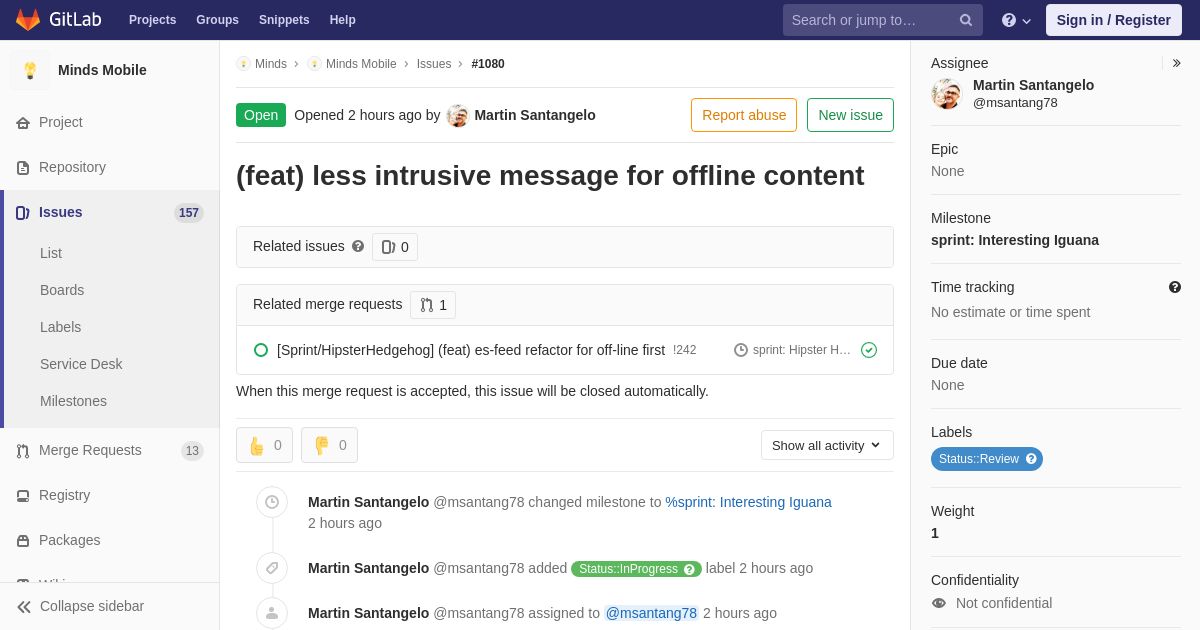Viewport: 1200px width, 630px height.
Task: Click the GitLab fox logo
Action: [28, 19]
